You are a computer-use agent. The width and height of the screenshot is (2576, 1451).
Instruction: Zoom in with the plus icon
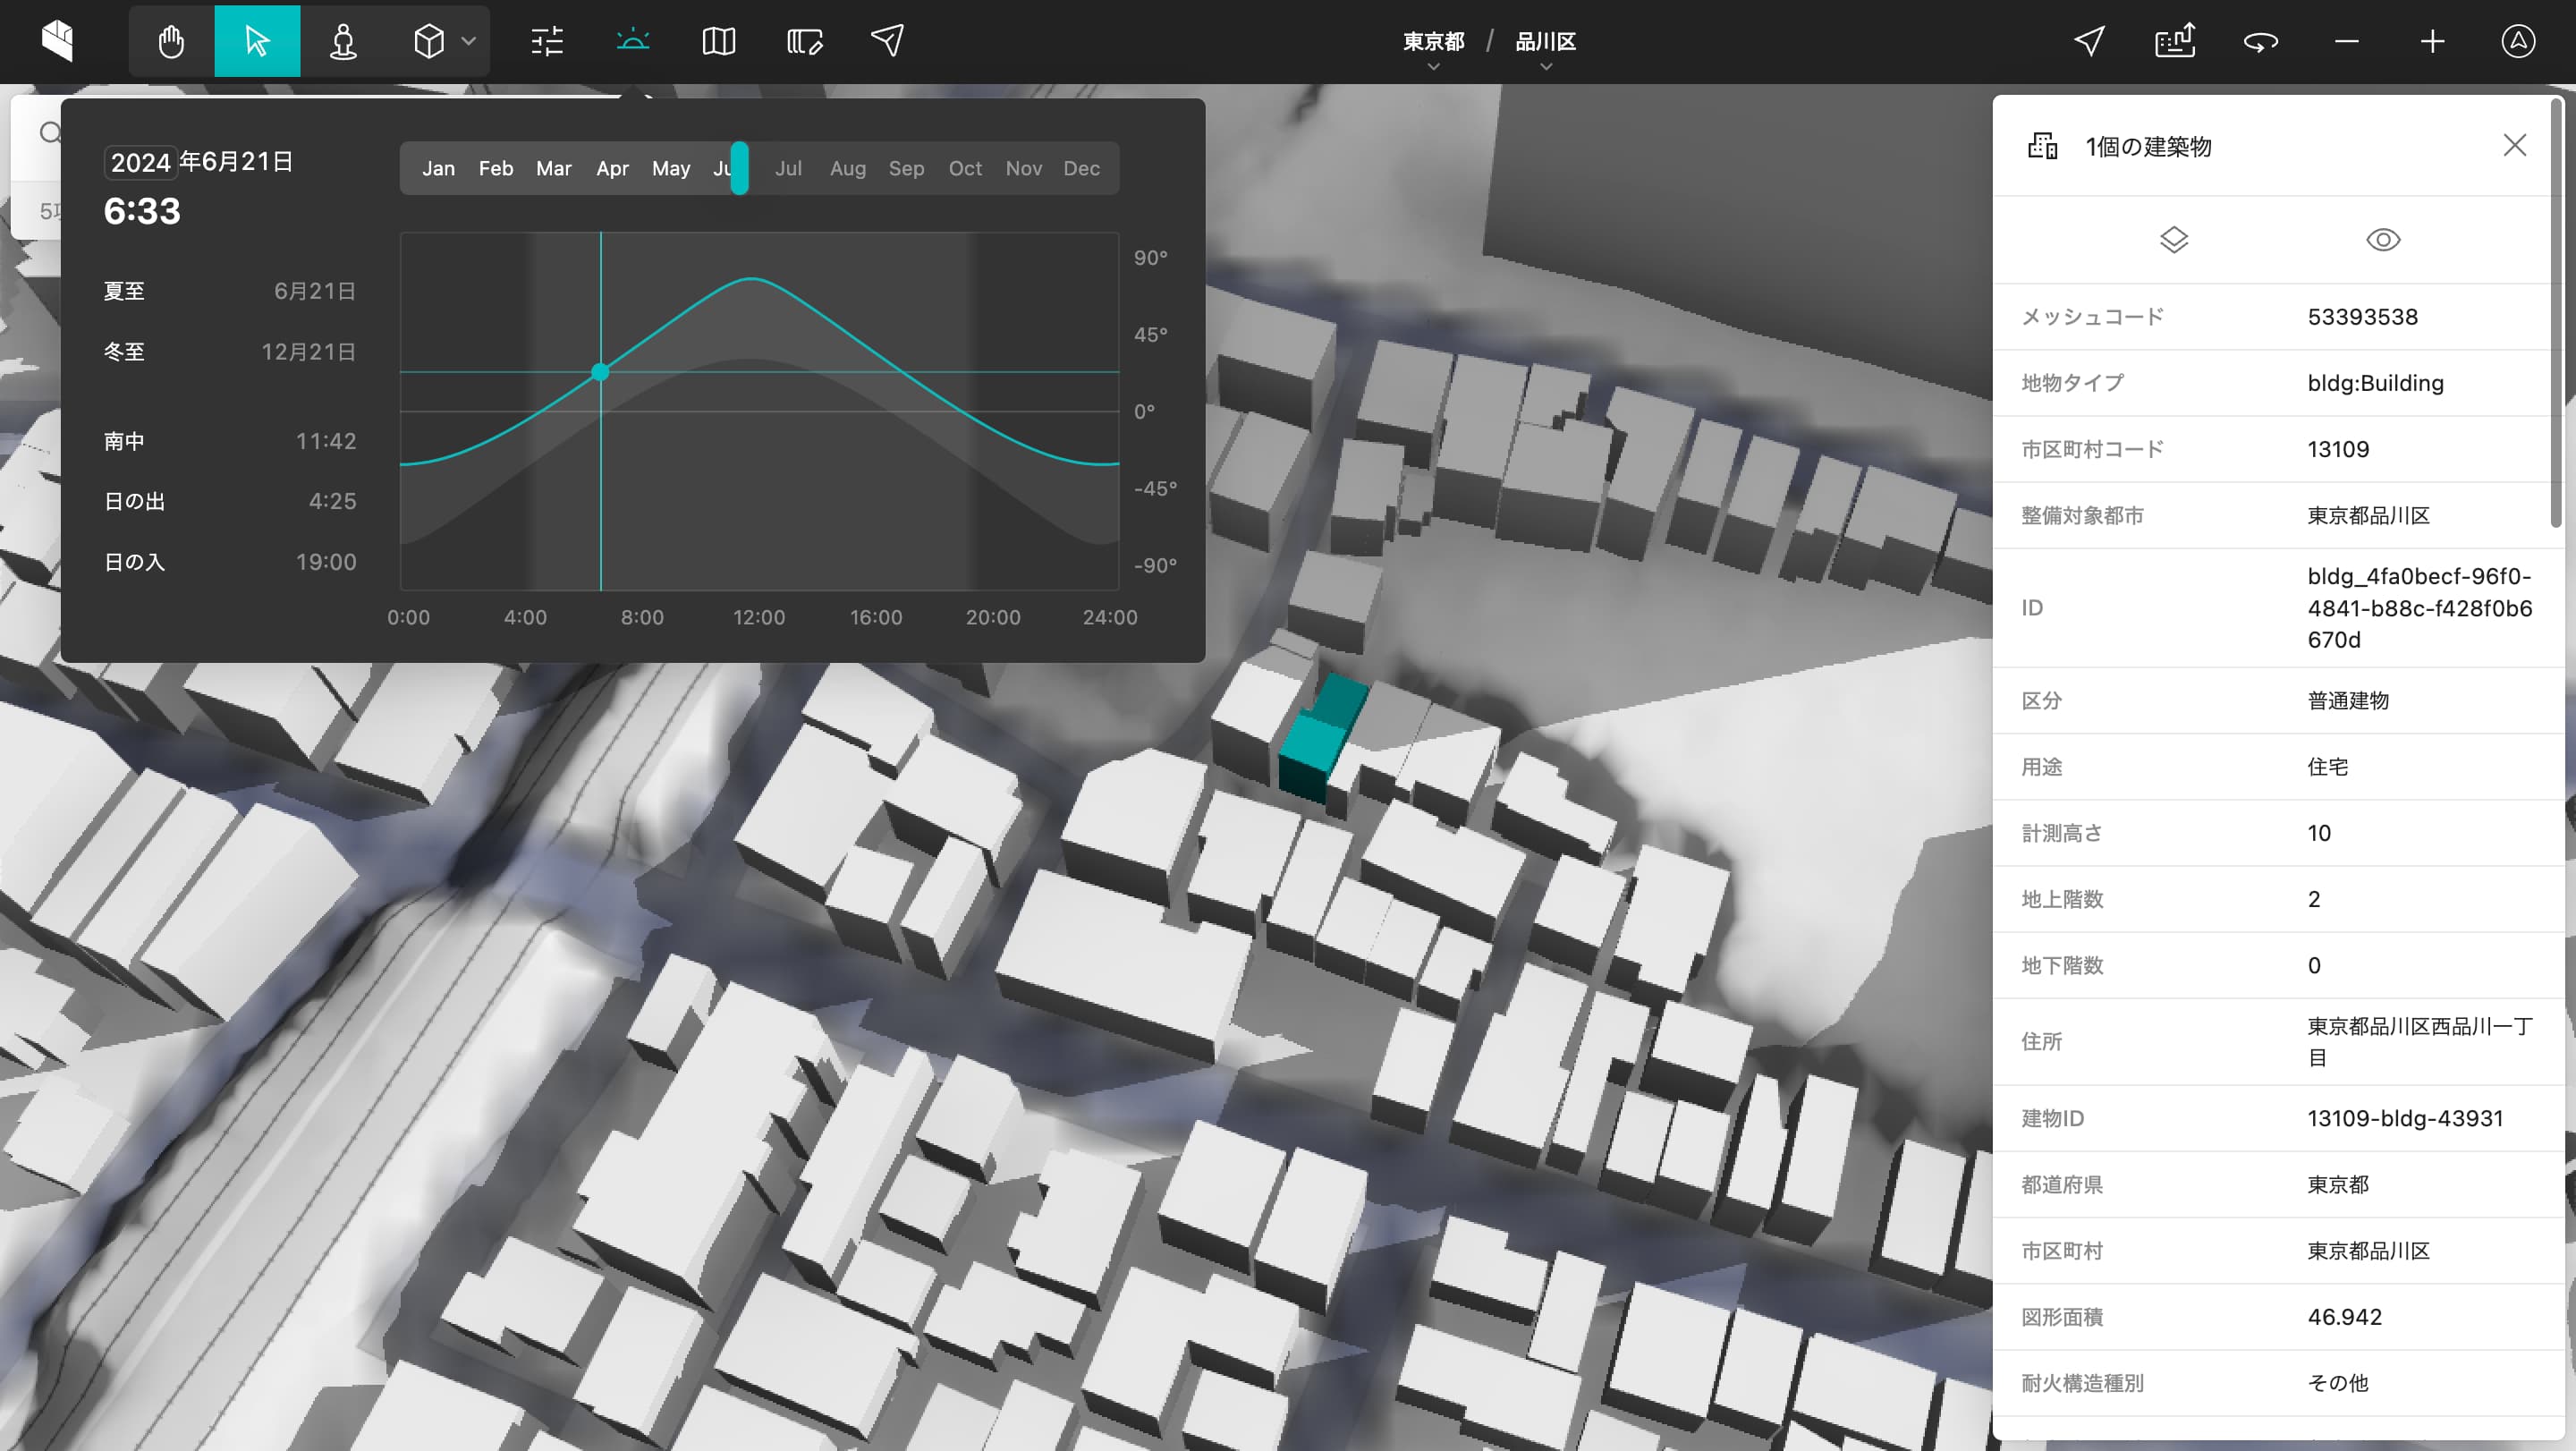(x=2432, y=41)
